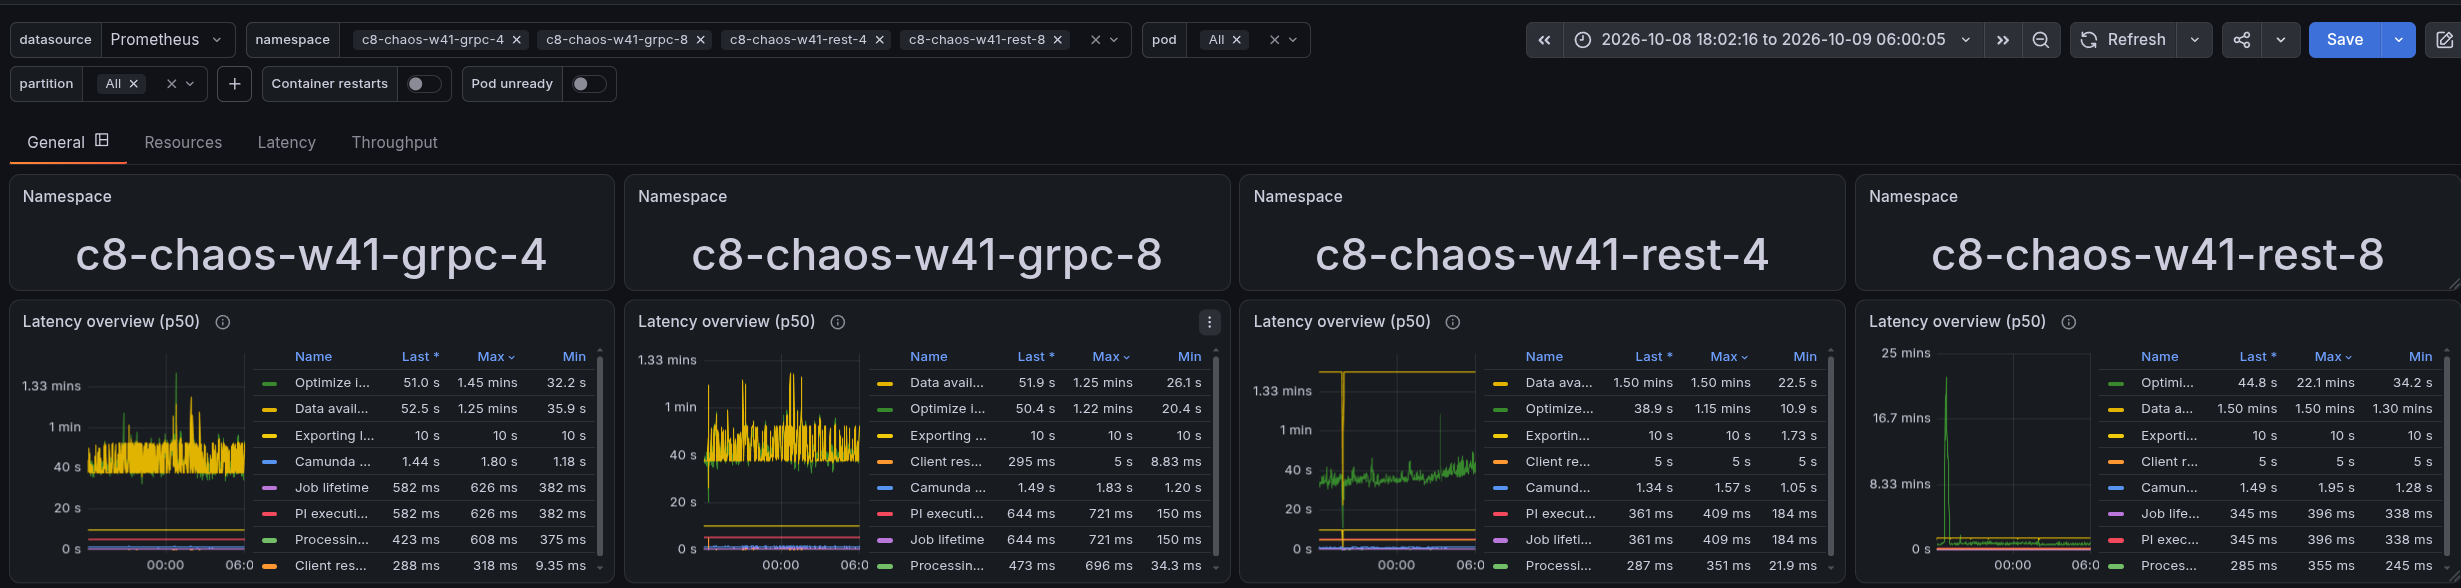Open the dashboard edit pencil icon
The width and height of the screenshot is (2461, 588).
pos(2444,40)
